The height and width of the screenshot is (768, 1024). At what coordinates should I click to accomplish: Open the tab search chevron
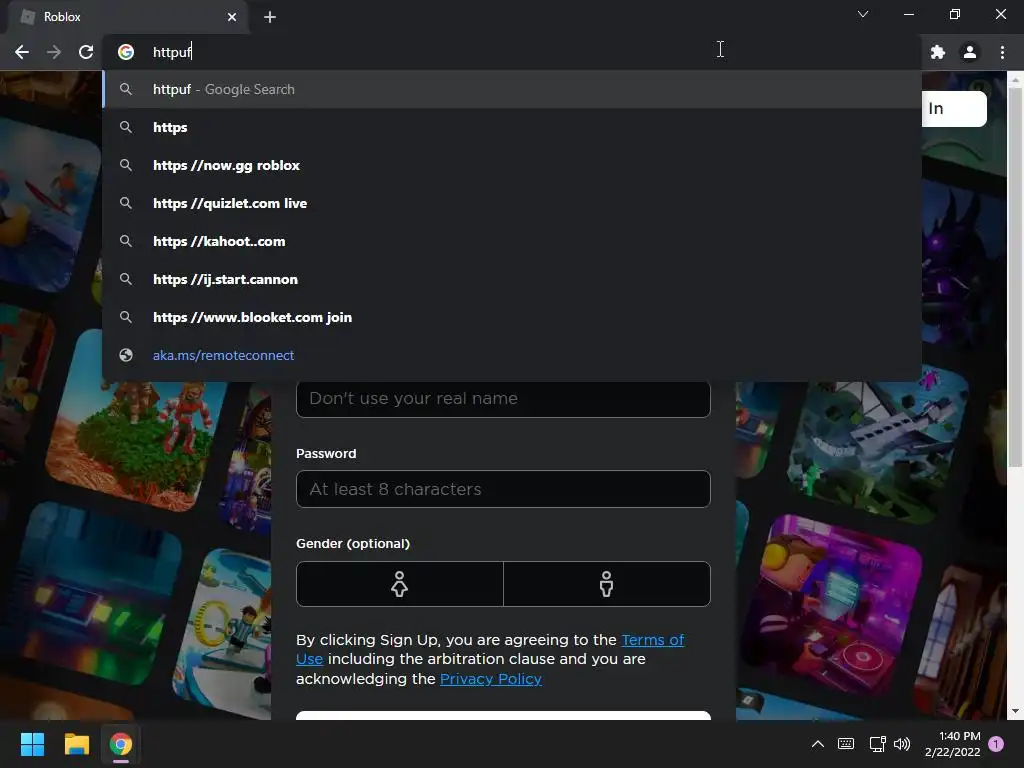pyautogui.click(x=863, y=14)
